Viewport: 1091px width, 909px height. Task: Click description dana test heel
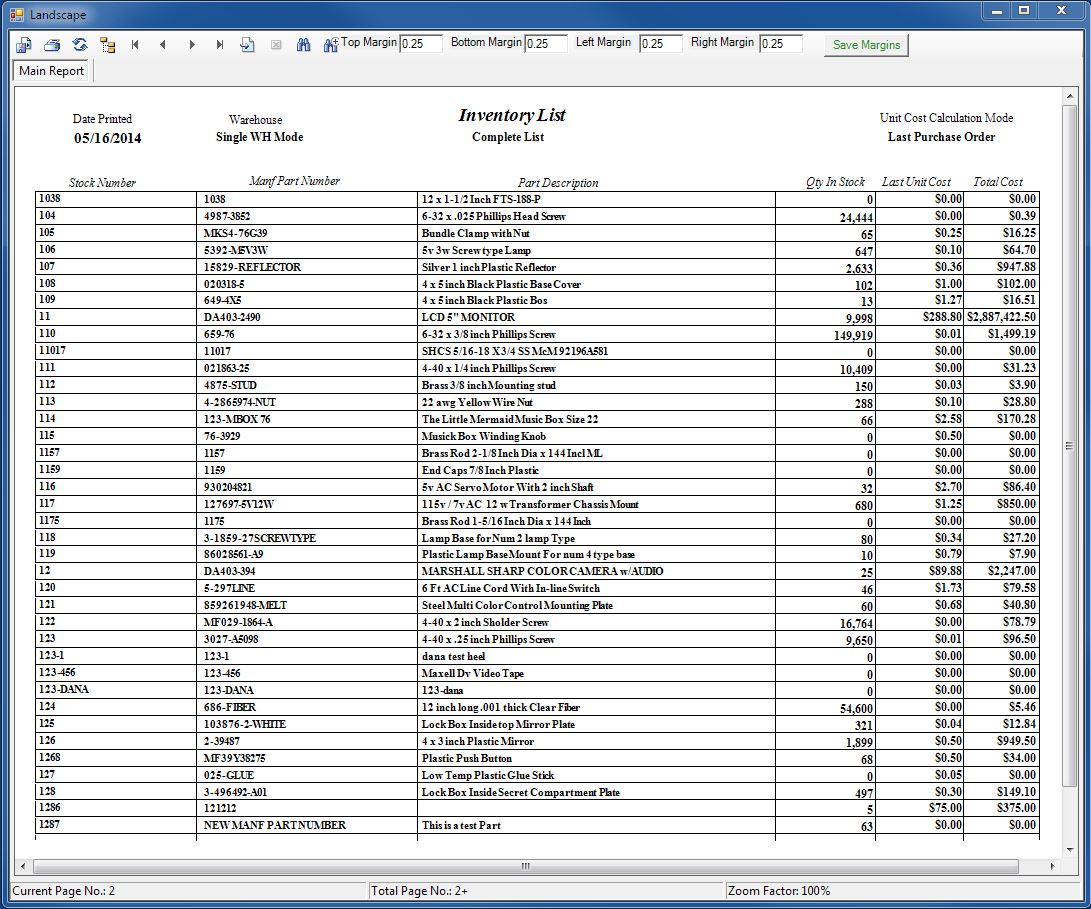(x=454, y=656)
